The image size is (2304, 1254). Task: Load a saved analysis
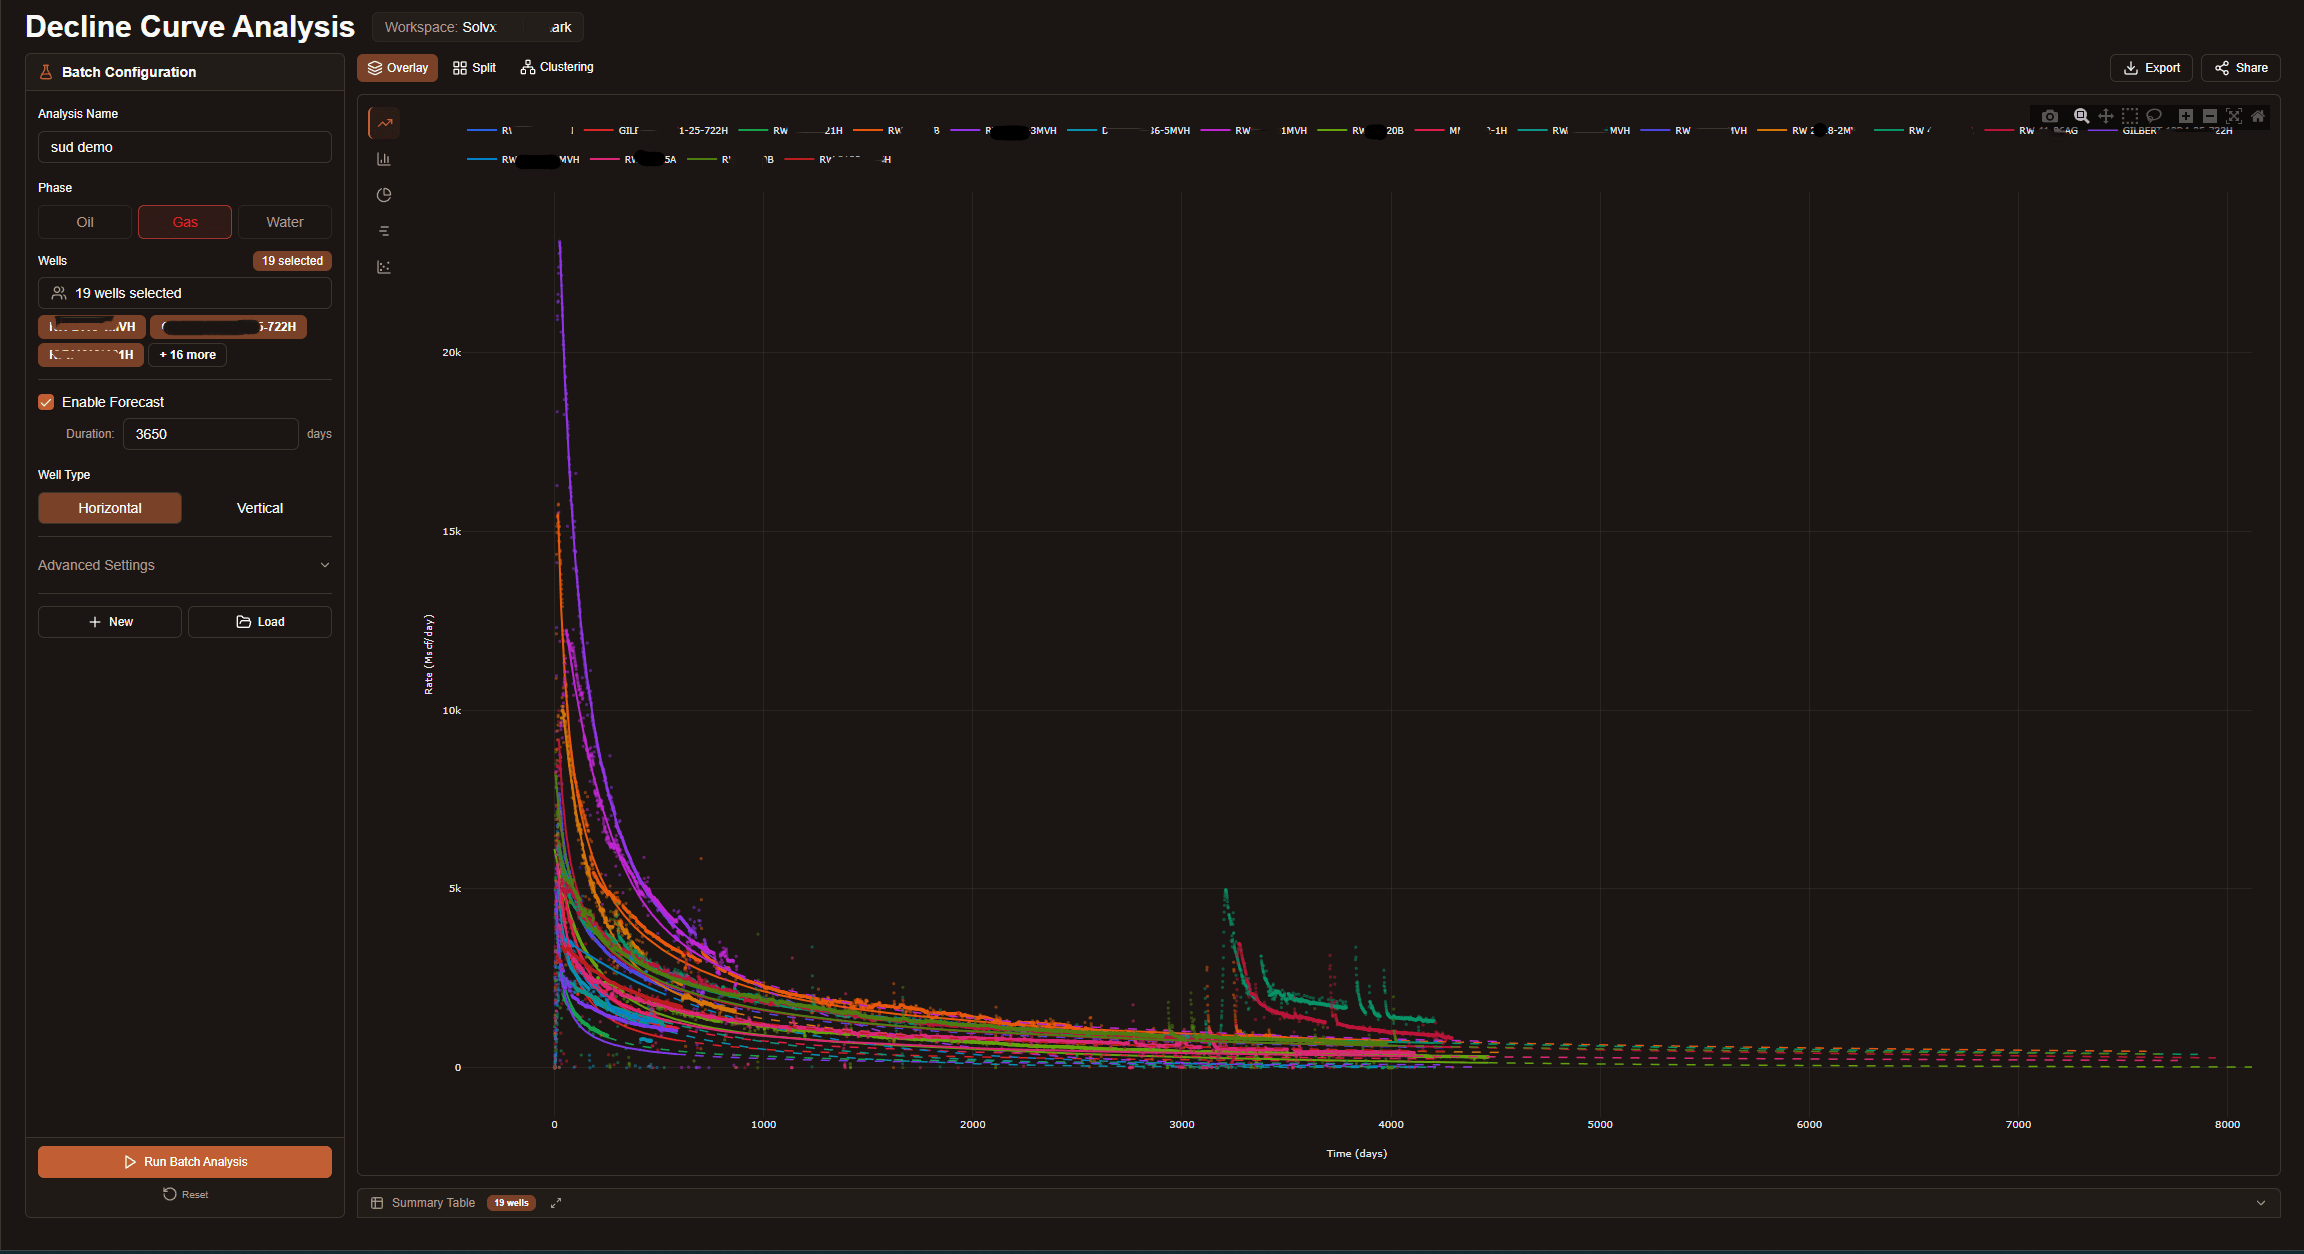tap(260, 622)
